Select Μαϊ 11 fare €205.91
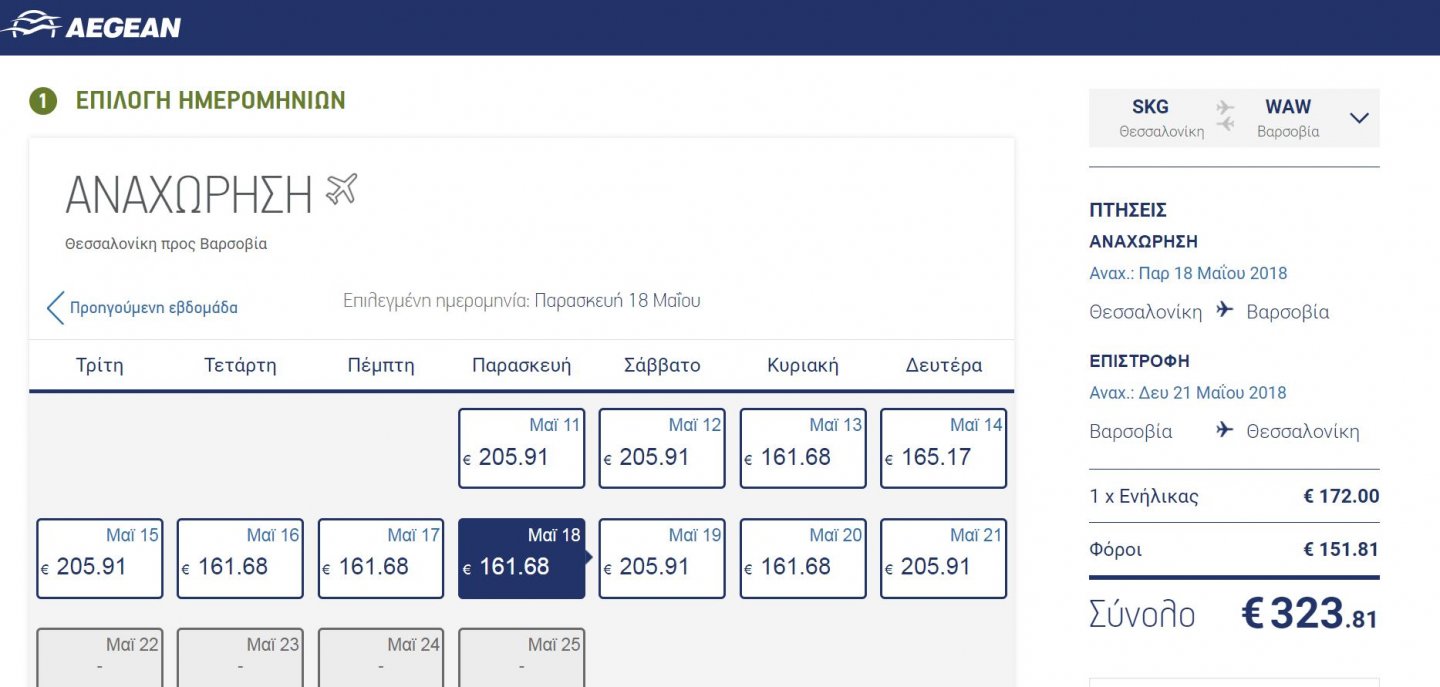The width and height of the screenshot is (1440, 687). (521, 448)
